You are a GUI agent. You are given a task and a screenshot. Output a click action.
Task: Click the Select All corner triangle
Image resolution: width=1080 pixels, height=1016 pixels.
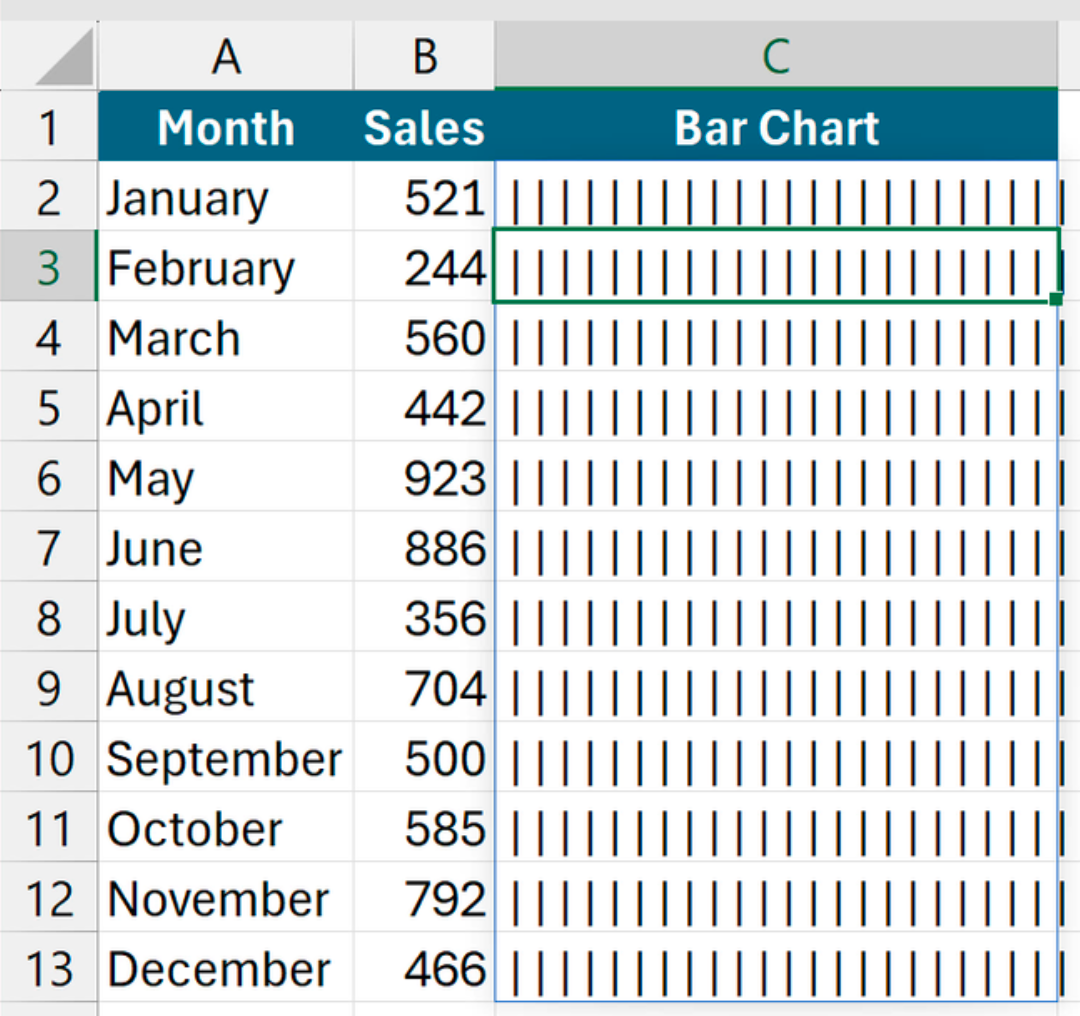pos(64,57)
